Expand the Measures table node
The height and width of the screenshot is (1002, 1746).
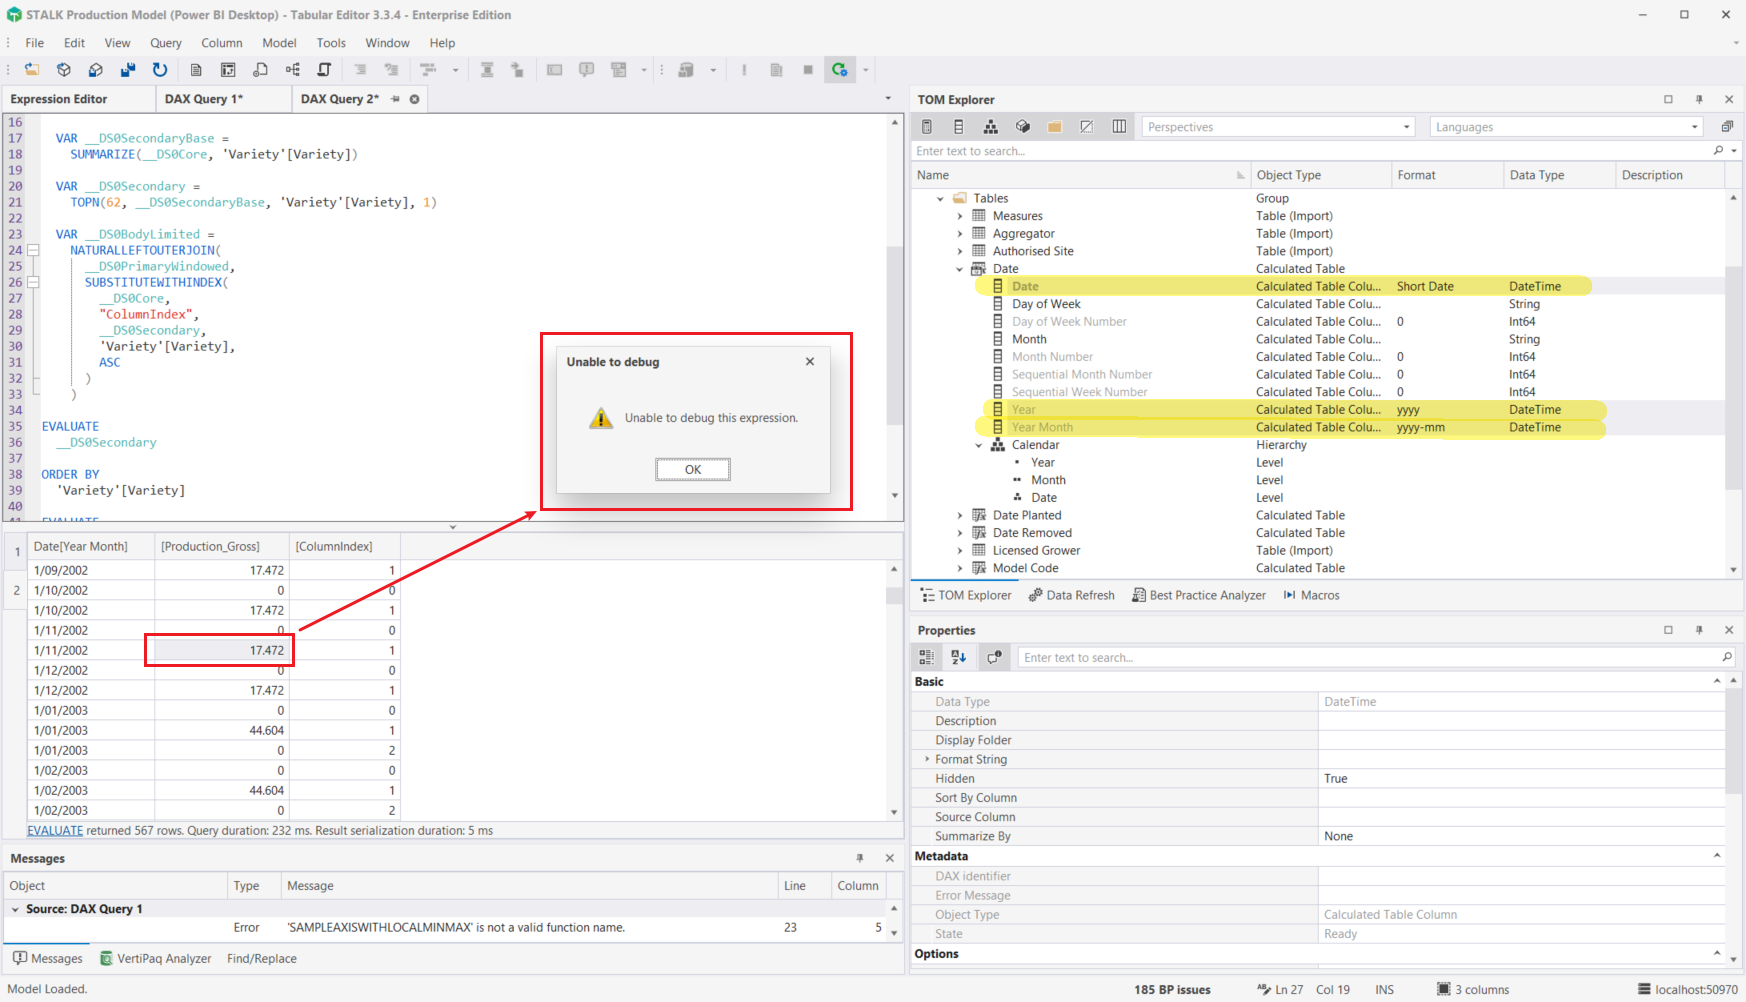tap(959, 215)
